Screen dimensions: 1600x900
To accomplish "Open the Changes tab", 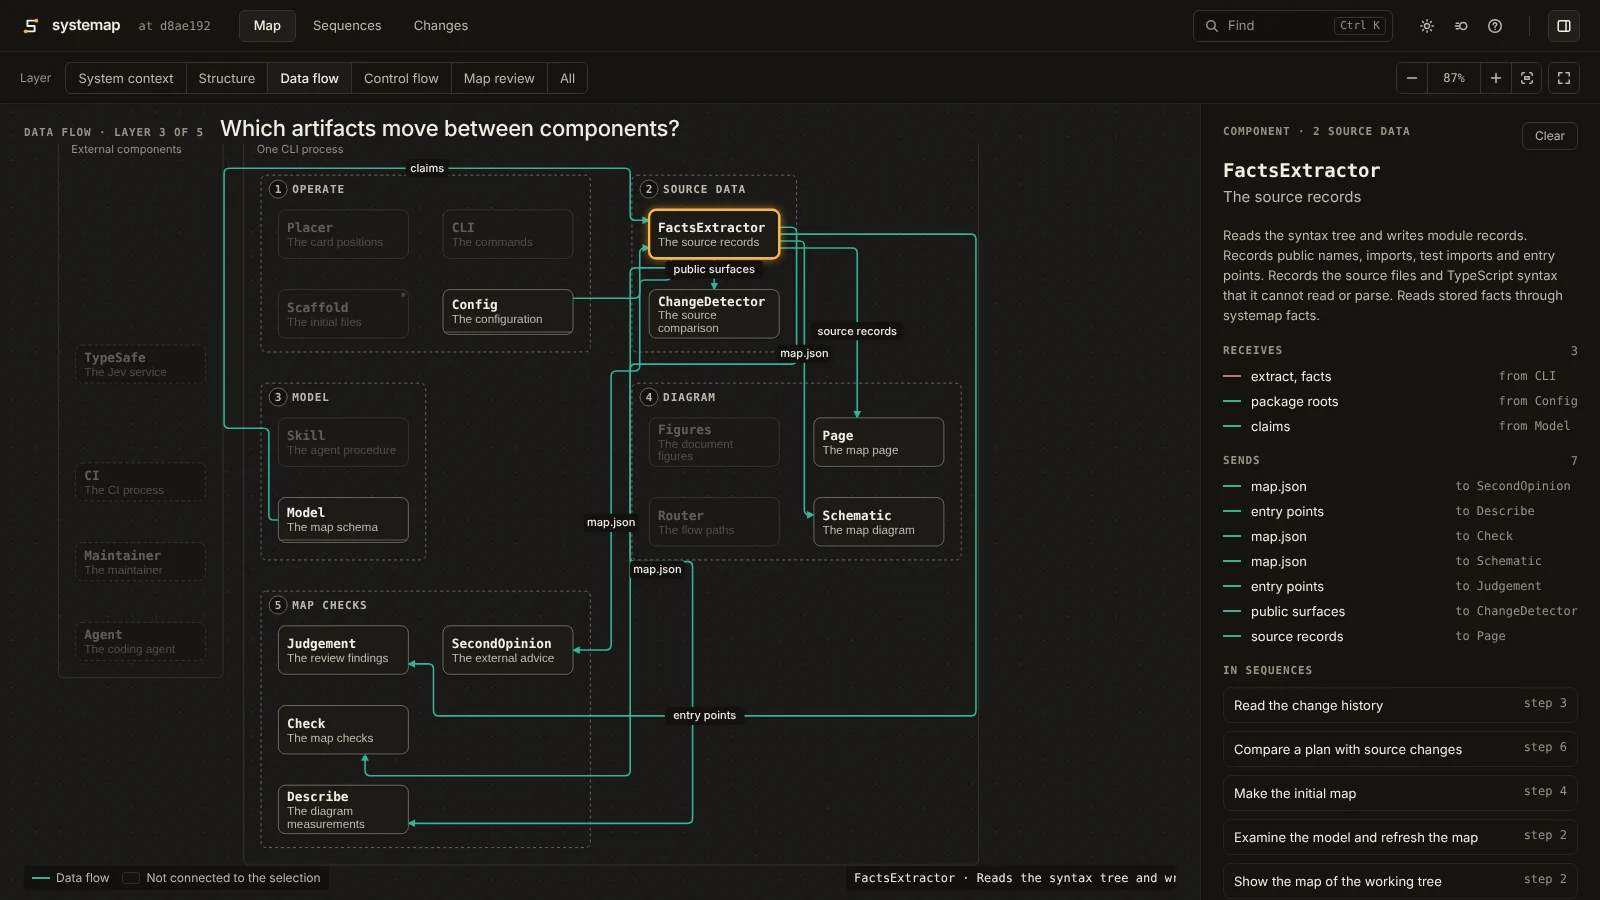I will pos(441,26).
